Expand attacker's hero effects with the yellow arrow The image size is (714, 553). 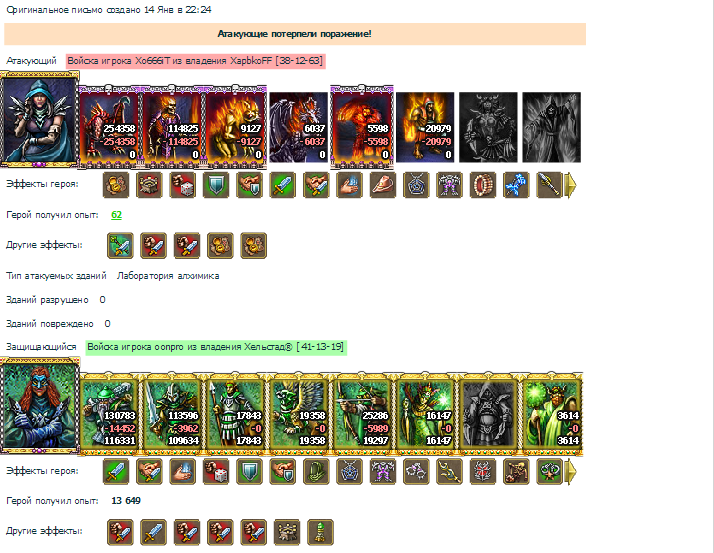click(571, 185)
